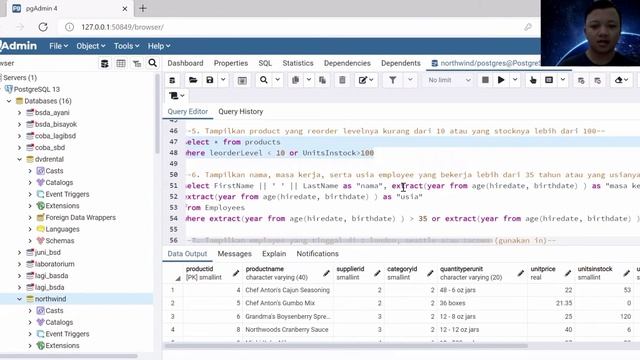Expand Schemas under dvdrental
The height and width of the screenshot is (360, 640).
click(x=30, y=241)
